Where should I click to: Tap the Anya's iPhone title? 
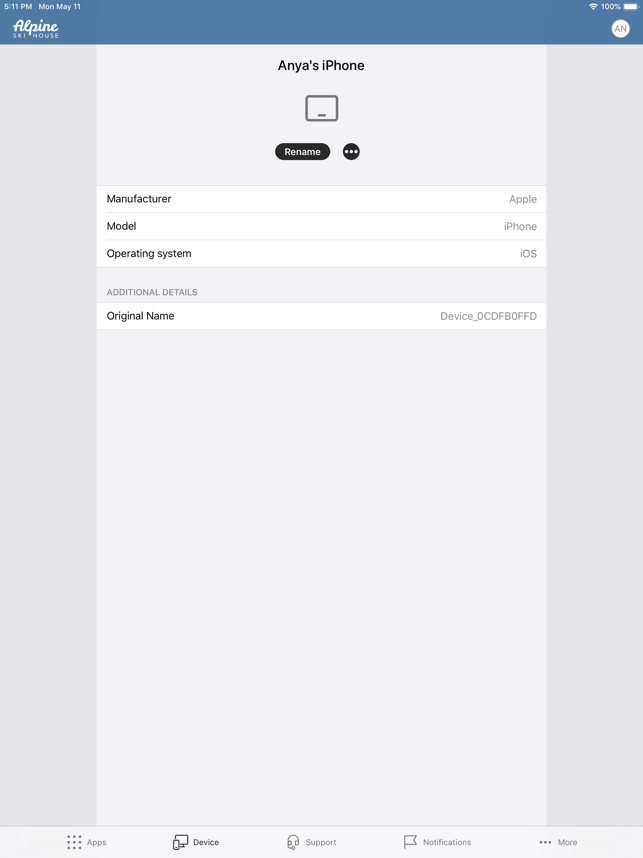[x=321, y=66]
